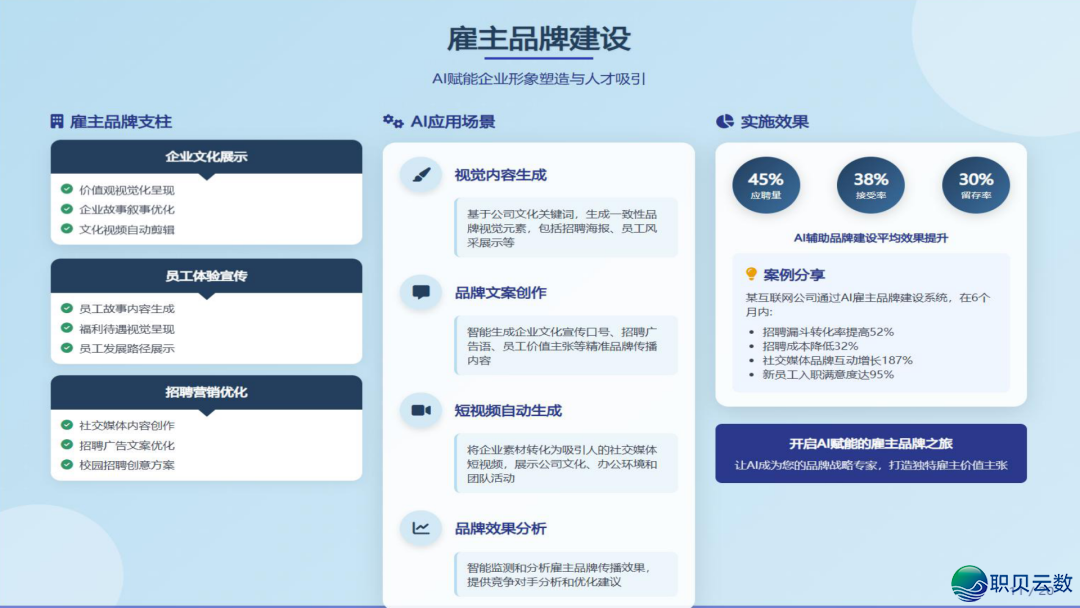Viewport: 1080px width, 608px height.
Task: Click the speech bubble icon for 品牌文案创作
Action: click(421, 293)
